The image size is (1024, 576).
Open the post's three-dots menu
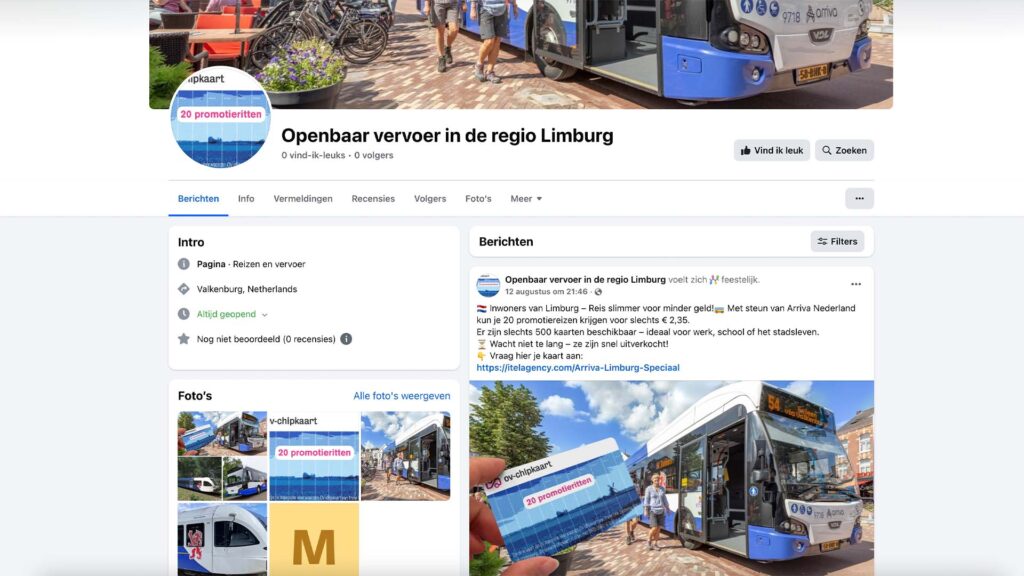click(x=856, y=284)
